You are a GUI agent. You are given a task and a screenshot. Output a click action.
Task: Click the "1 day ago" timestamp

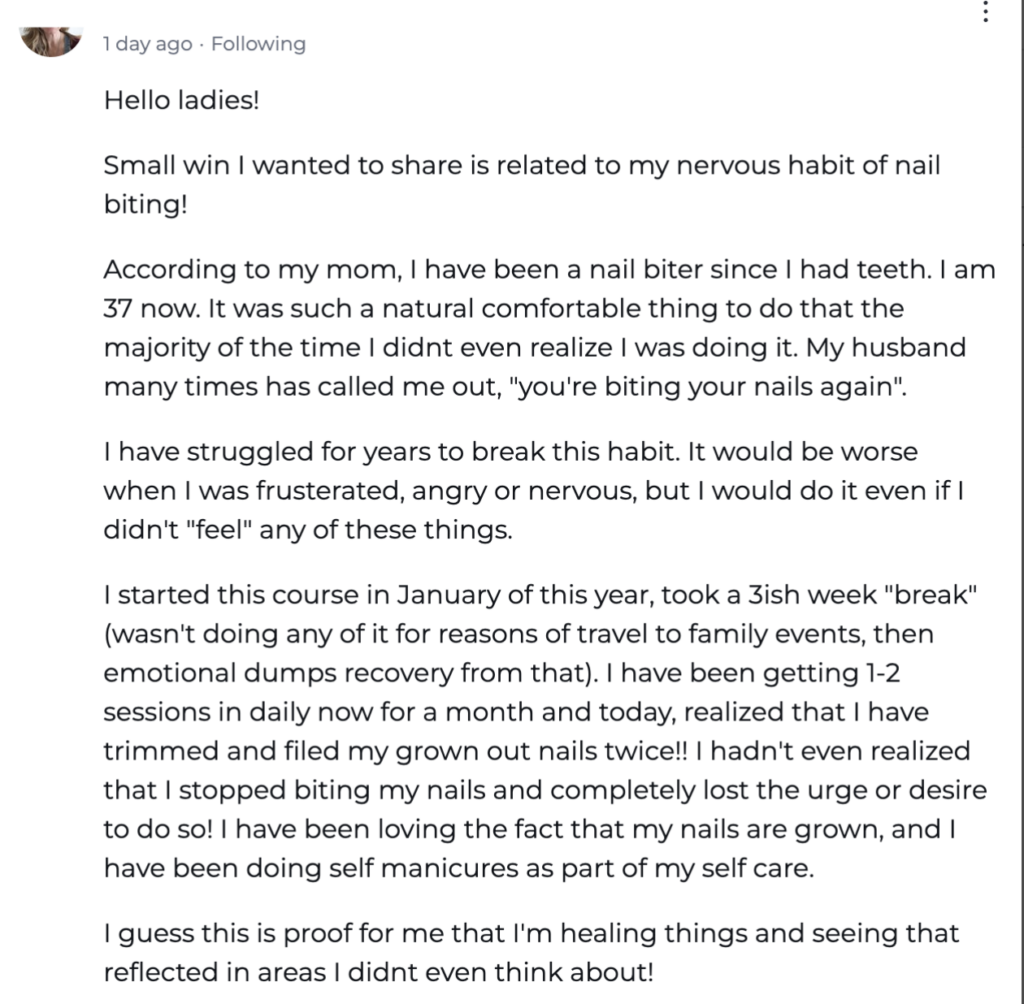coord(147,44)
